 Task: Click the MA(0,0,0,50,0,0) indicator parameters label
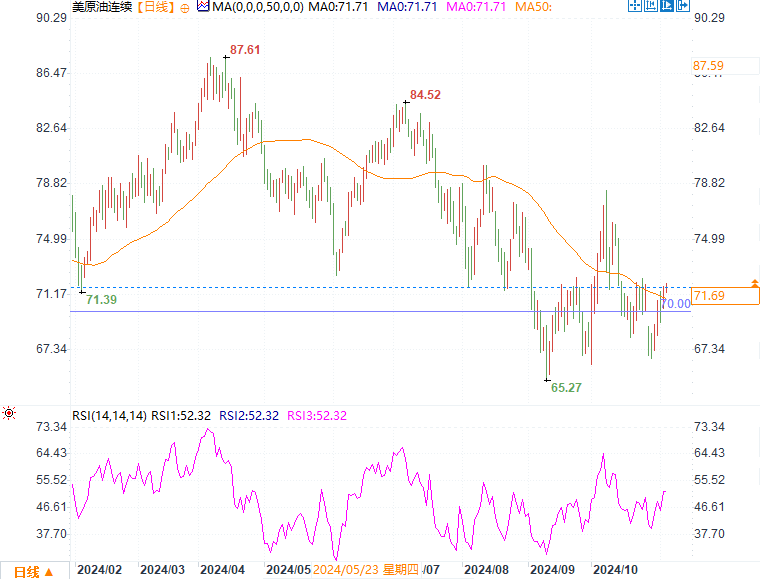tap(258, 7)
